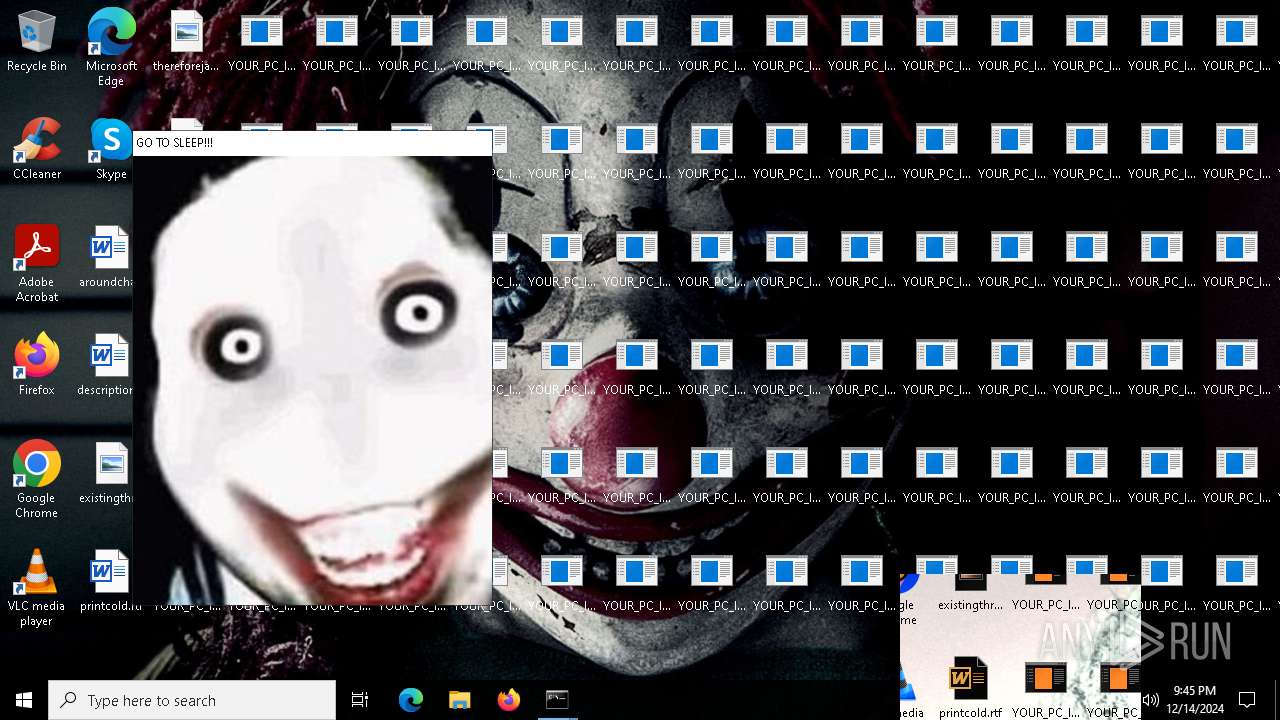Click the Windows Start button
This screenshot has width=1280, height=720.
(x=24, y=700)
